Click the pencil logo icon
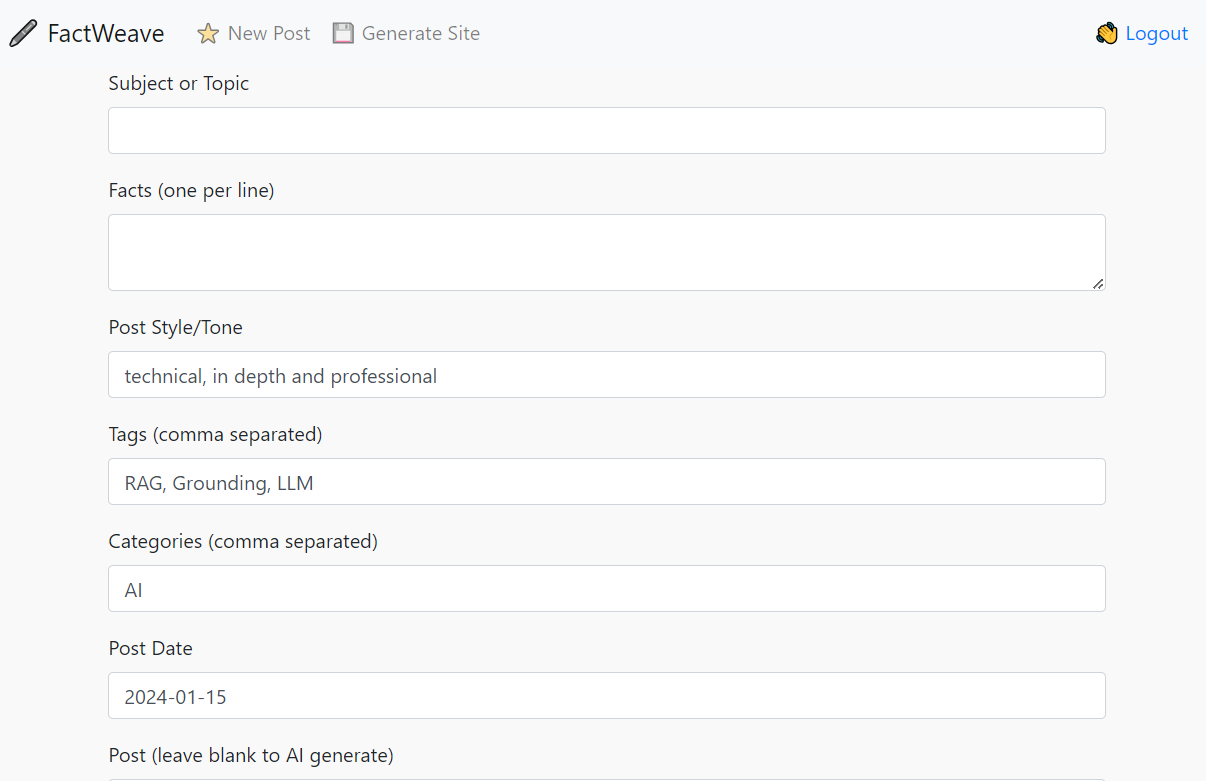 click(23, 33)
